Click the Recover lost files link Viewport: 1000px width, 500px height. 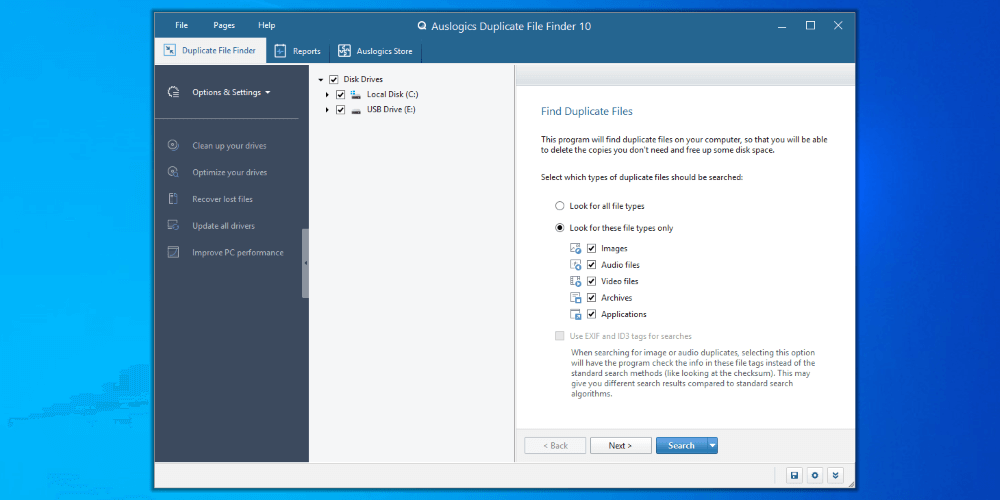tap(223, 199)
